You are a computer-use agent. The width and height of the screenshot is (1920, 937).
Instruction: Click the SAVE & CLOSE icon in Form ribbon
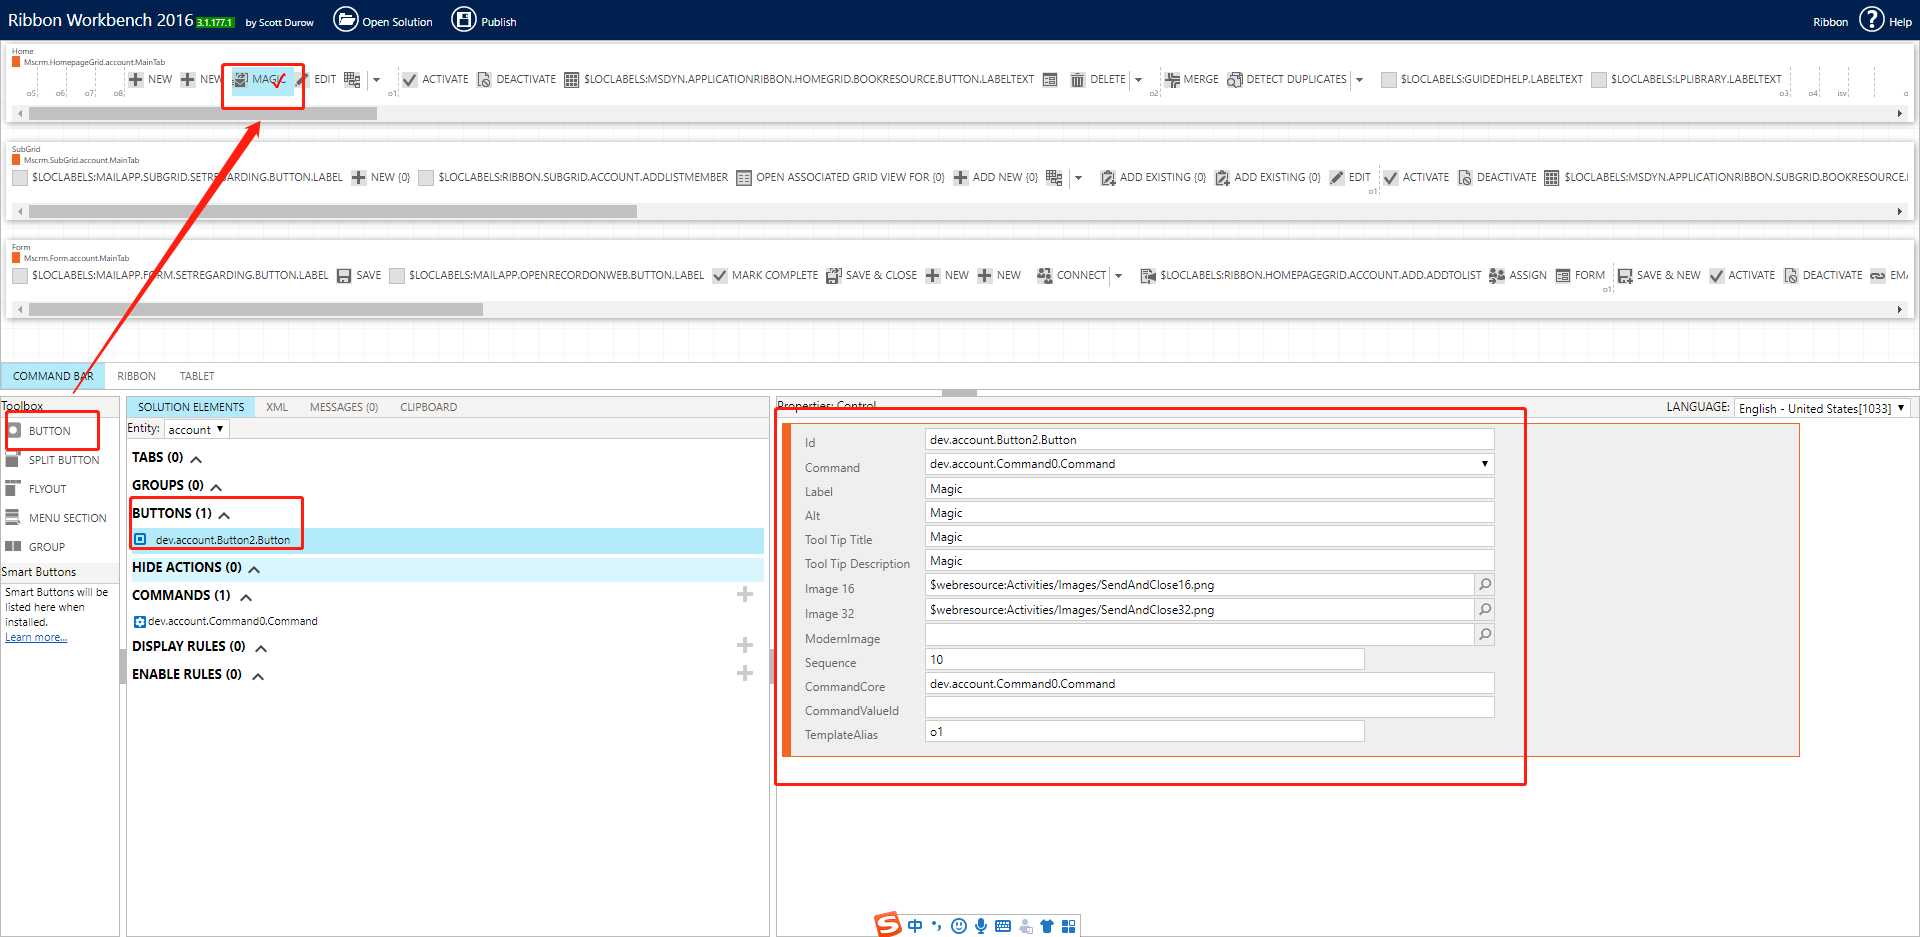pos(833,276)
